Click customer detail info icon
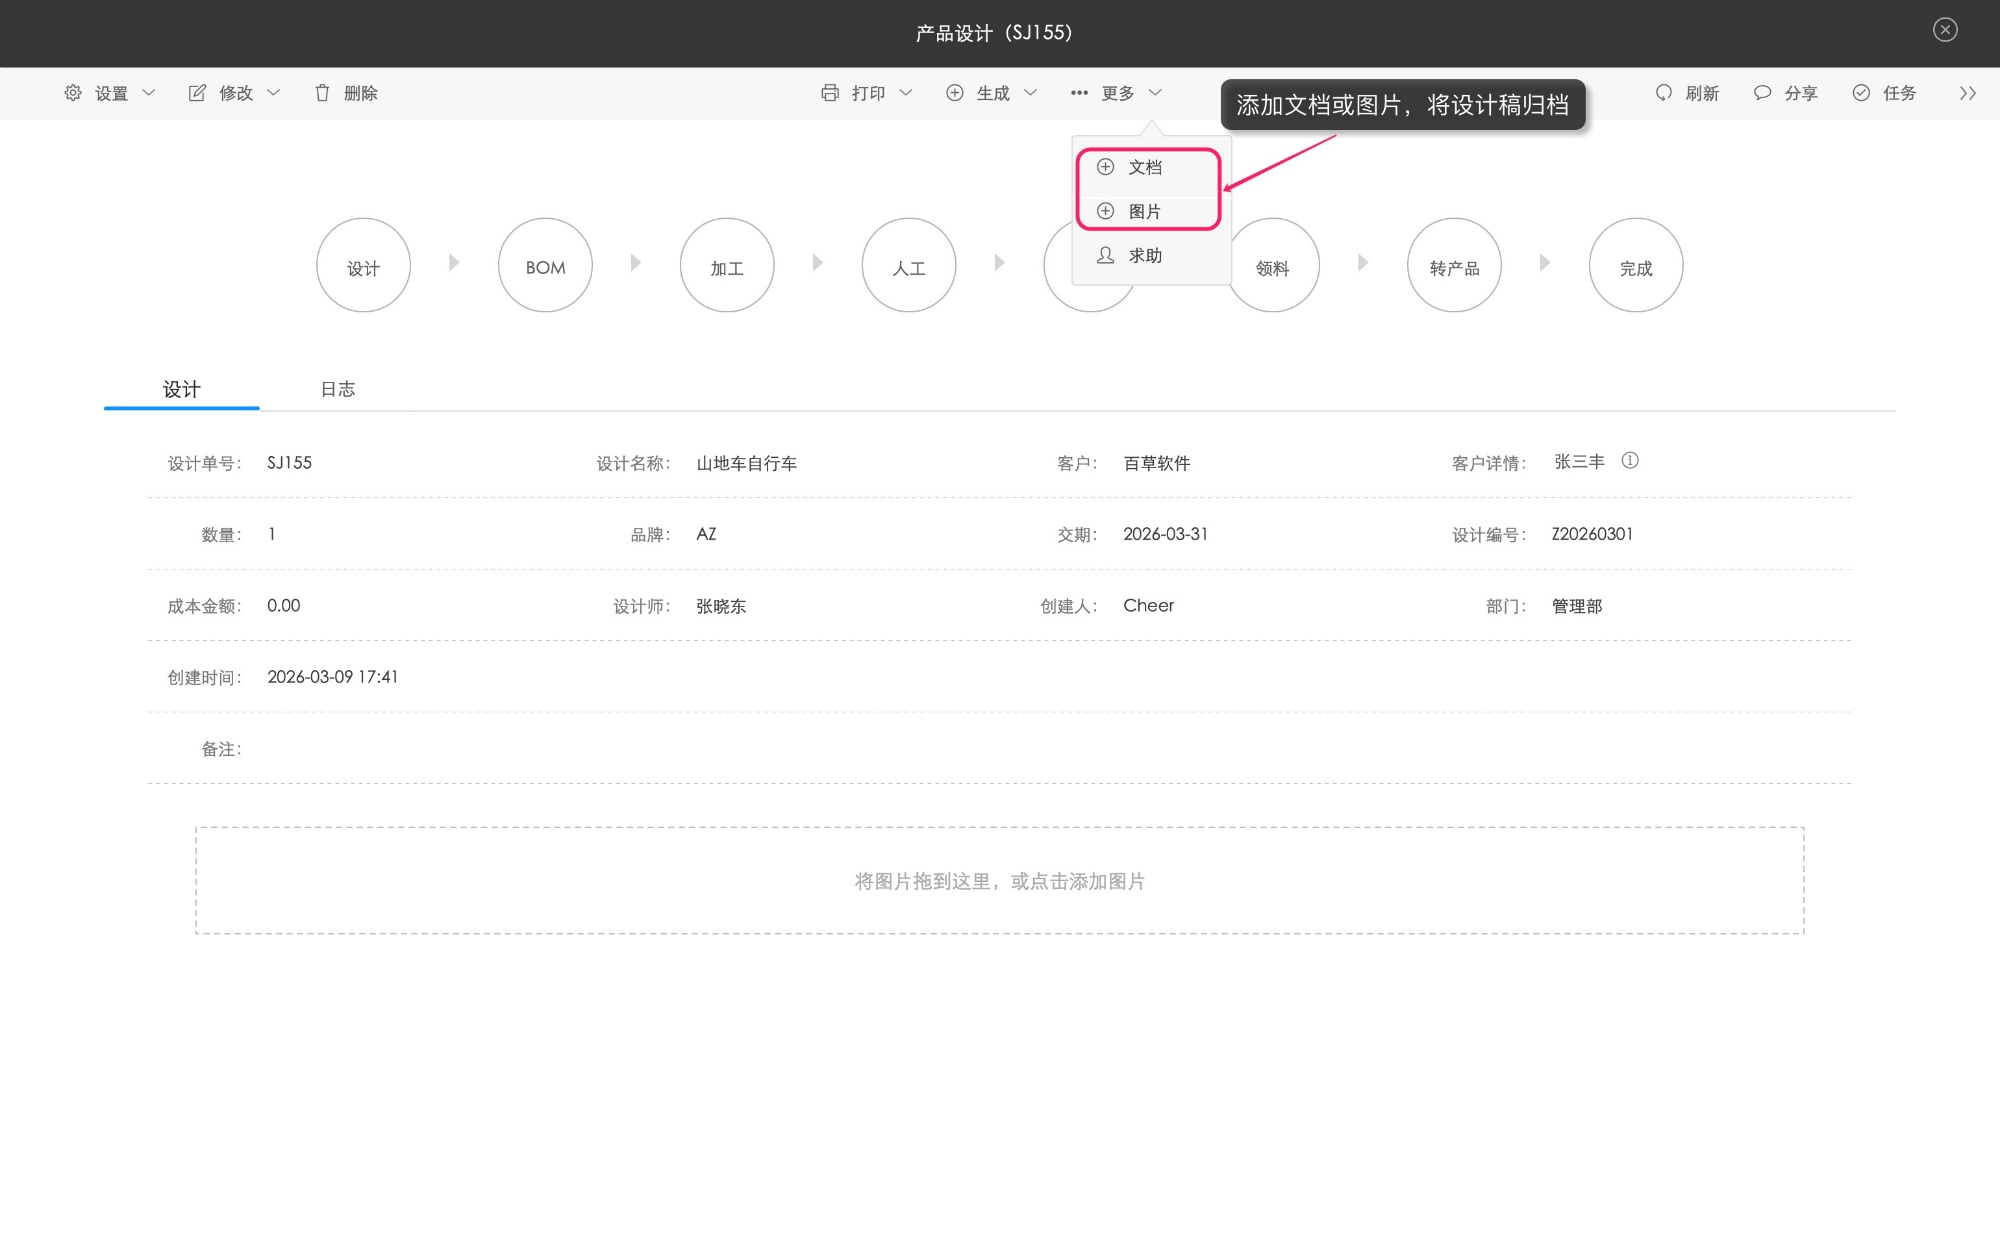 pos(1630,461)
